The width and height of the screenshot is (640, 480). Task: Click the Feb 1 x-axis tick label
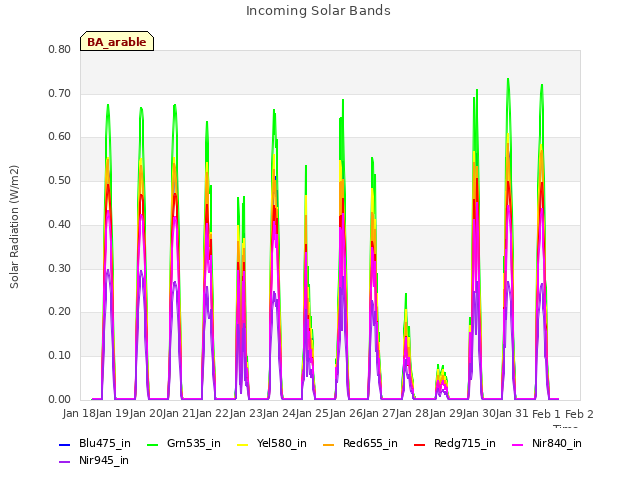(546, 414)
